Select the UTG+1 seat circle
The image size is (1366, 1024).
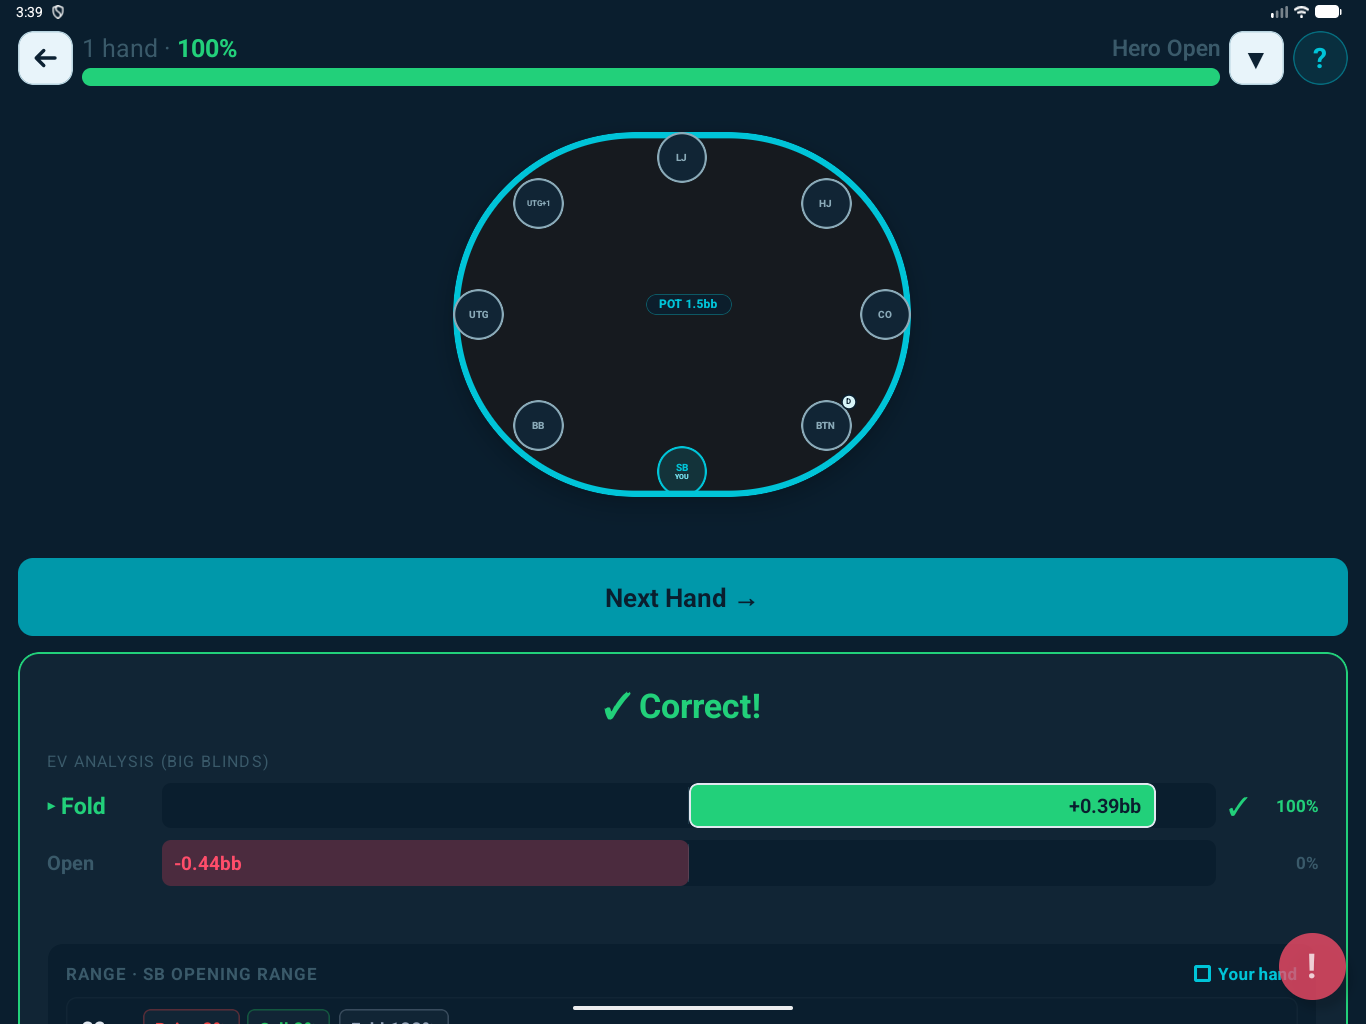[x=538, y=203]
